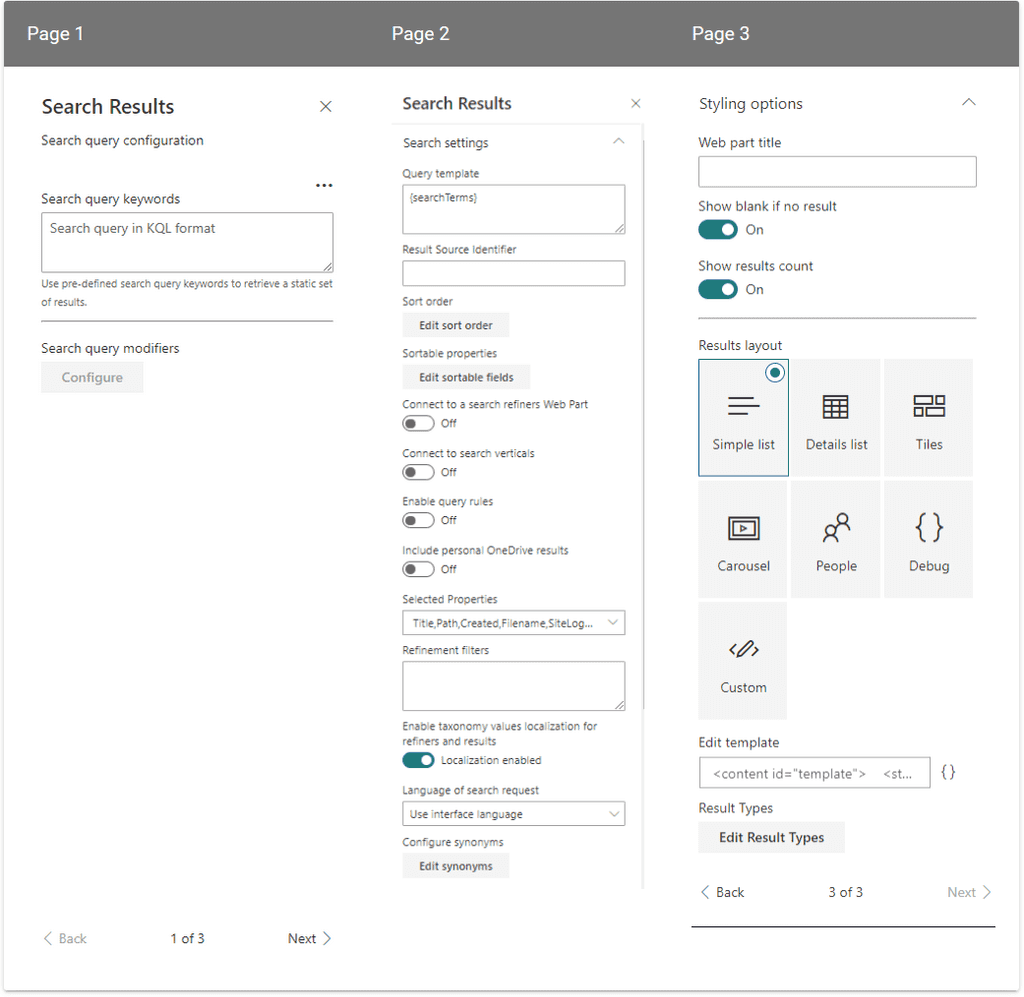Open the three-dot menu above search keywords
1024x997 pixels.
click(x=324, y=185)
